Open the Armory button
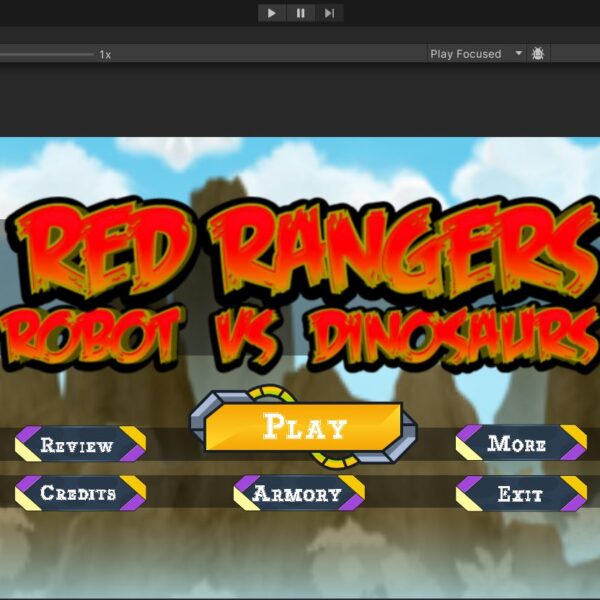 click(298, 494)
